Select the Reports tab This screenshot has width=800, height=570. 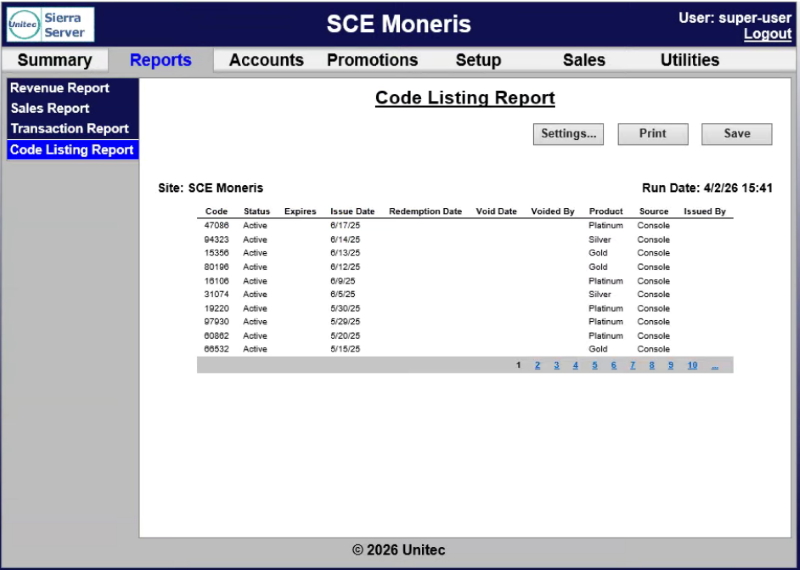coord(161,60)
